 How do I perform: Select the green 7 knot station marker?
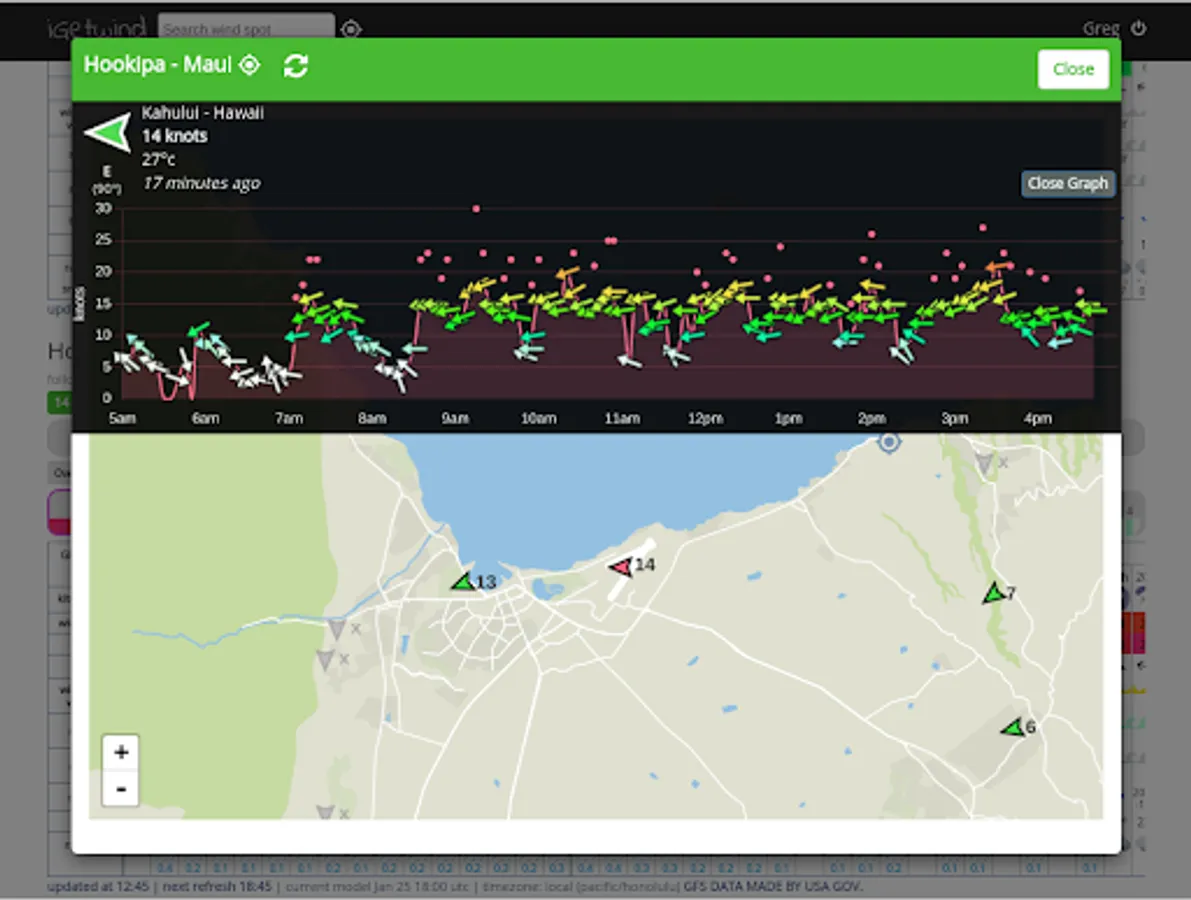point(994,593)
